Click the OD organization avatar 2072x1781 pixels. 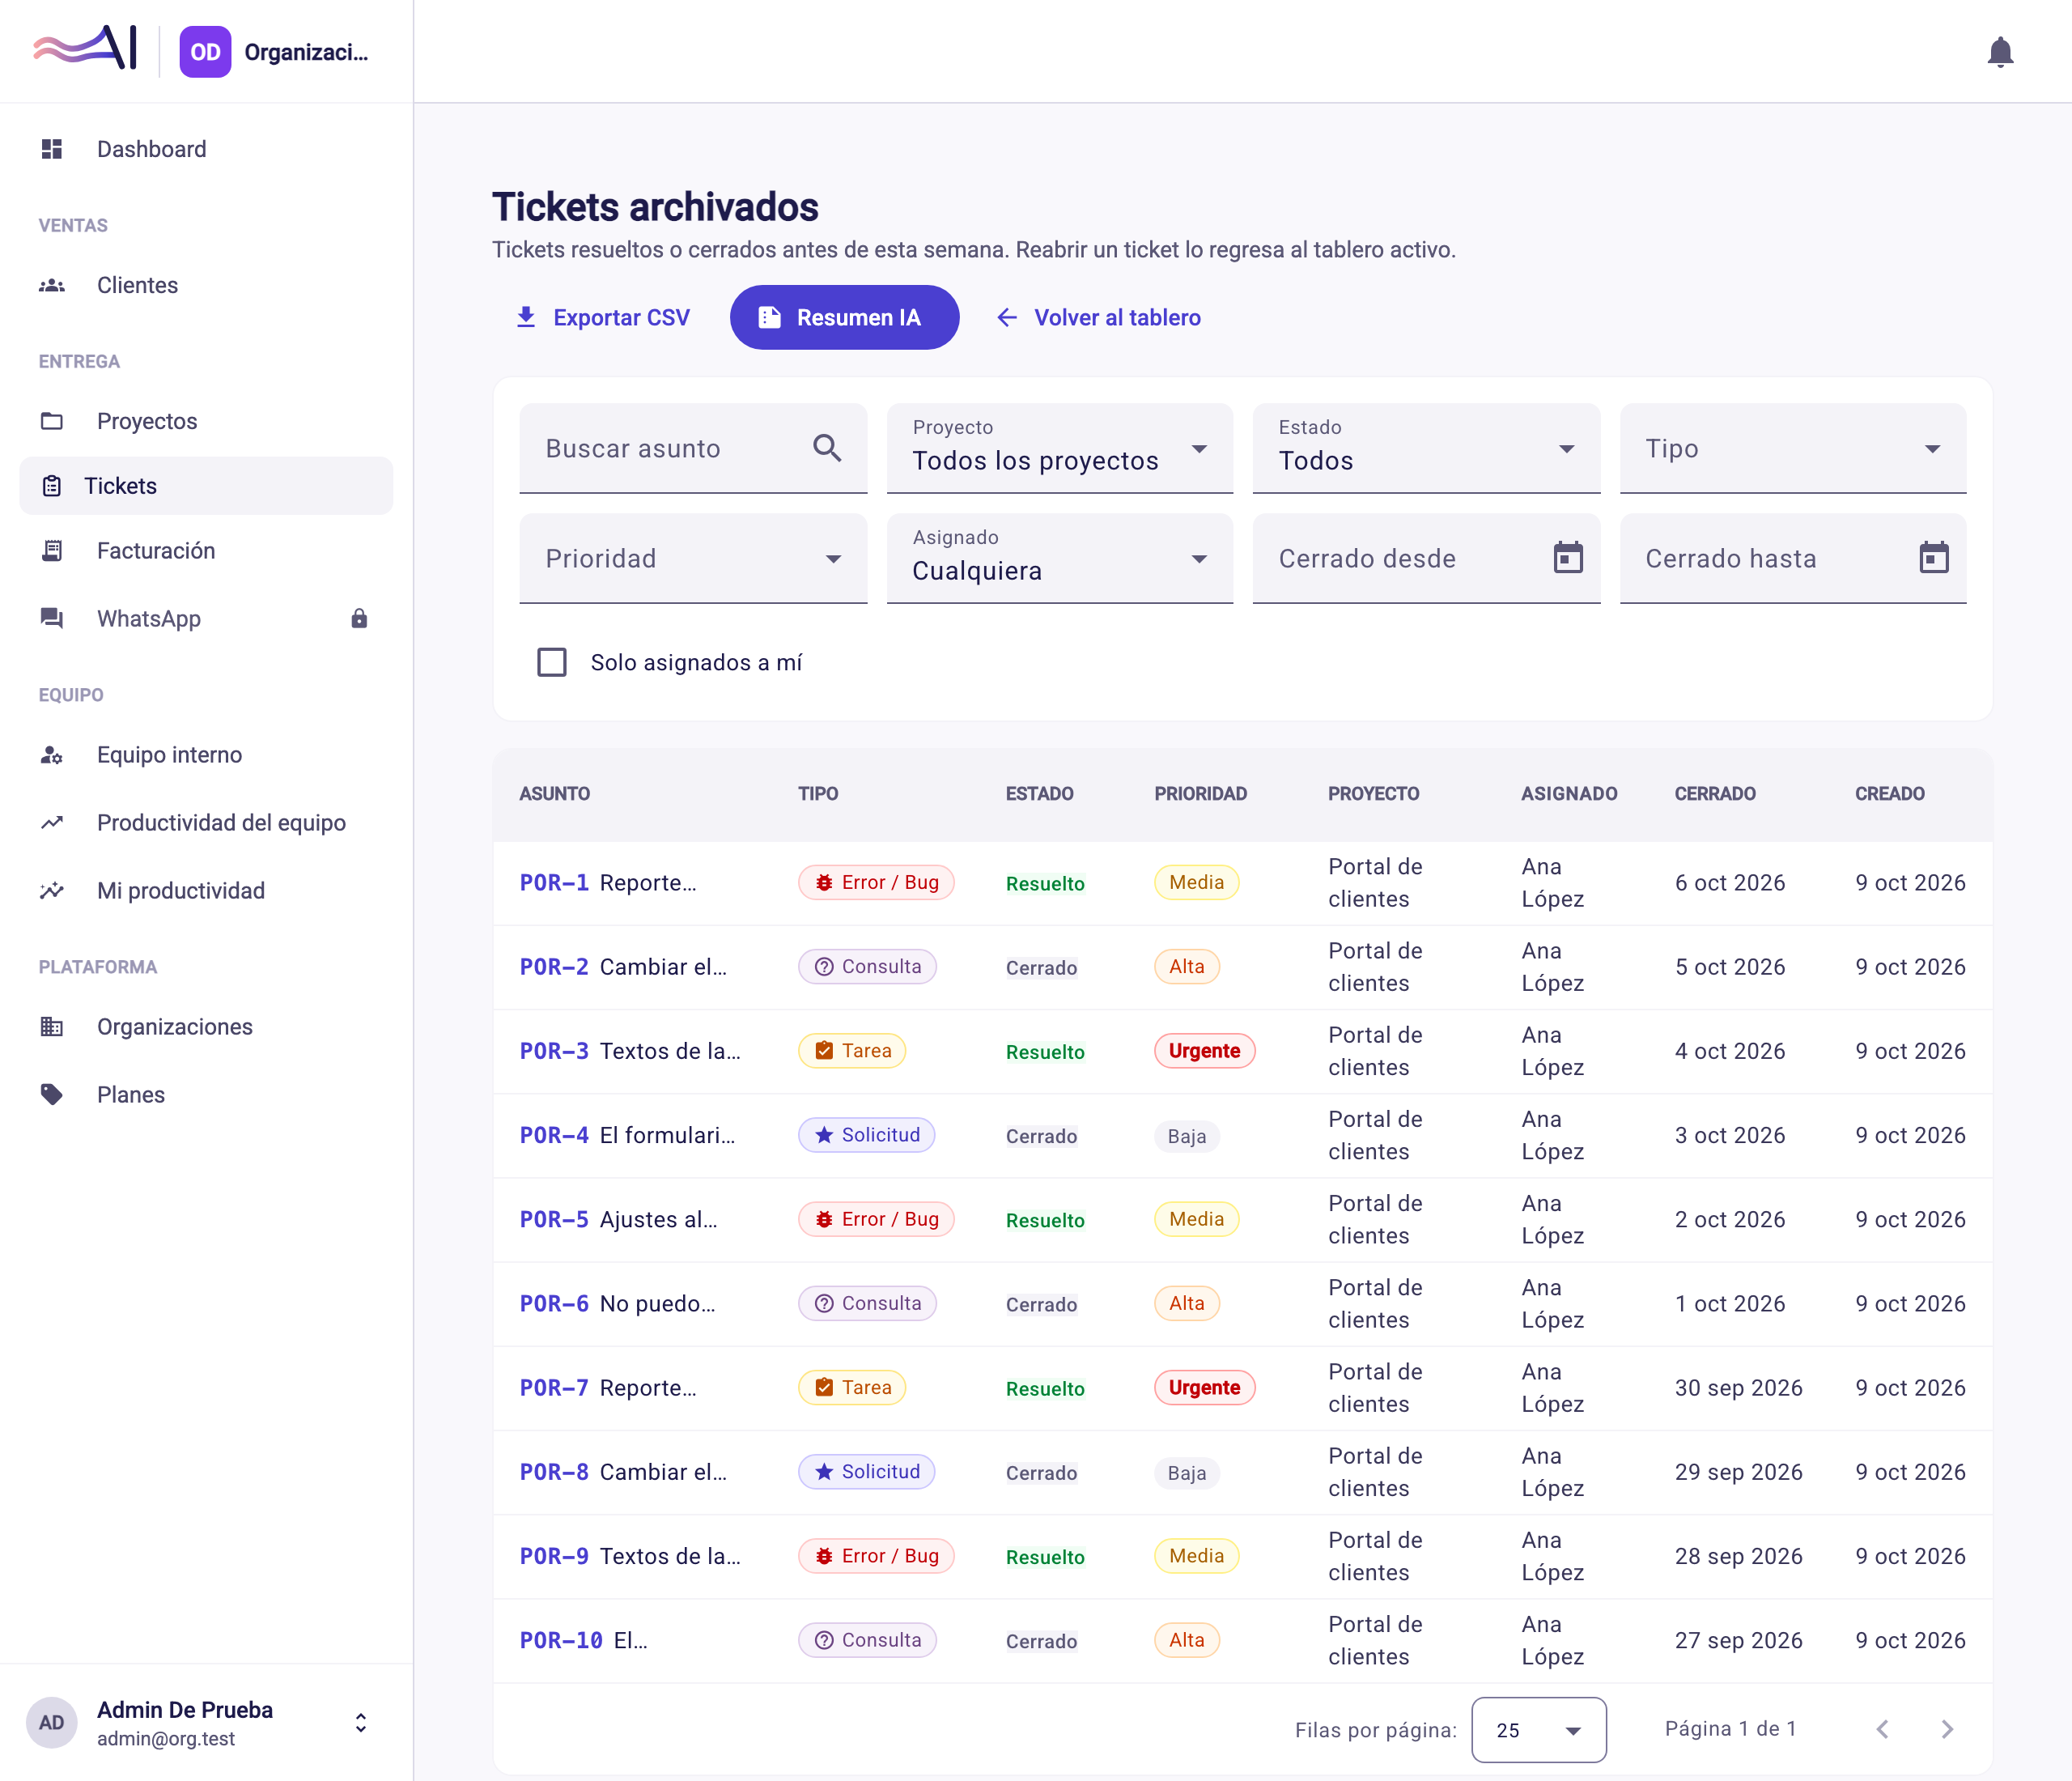coord(205,52)
